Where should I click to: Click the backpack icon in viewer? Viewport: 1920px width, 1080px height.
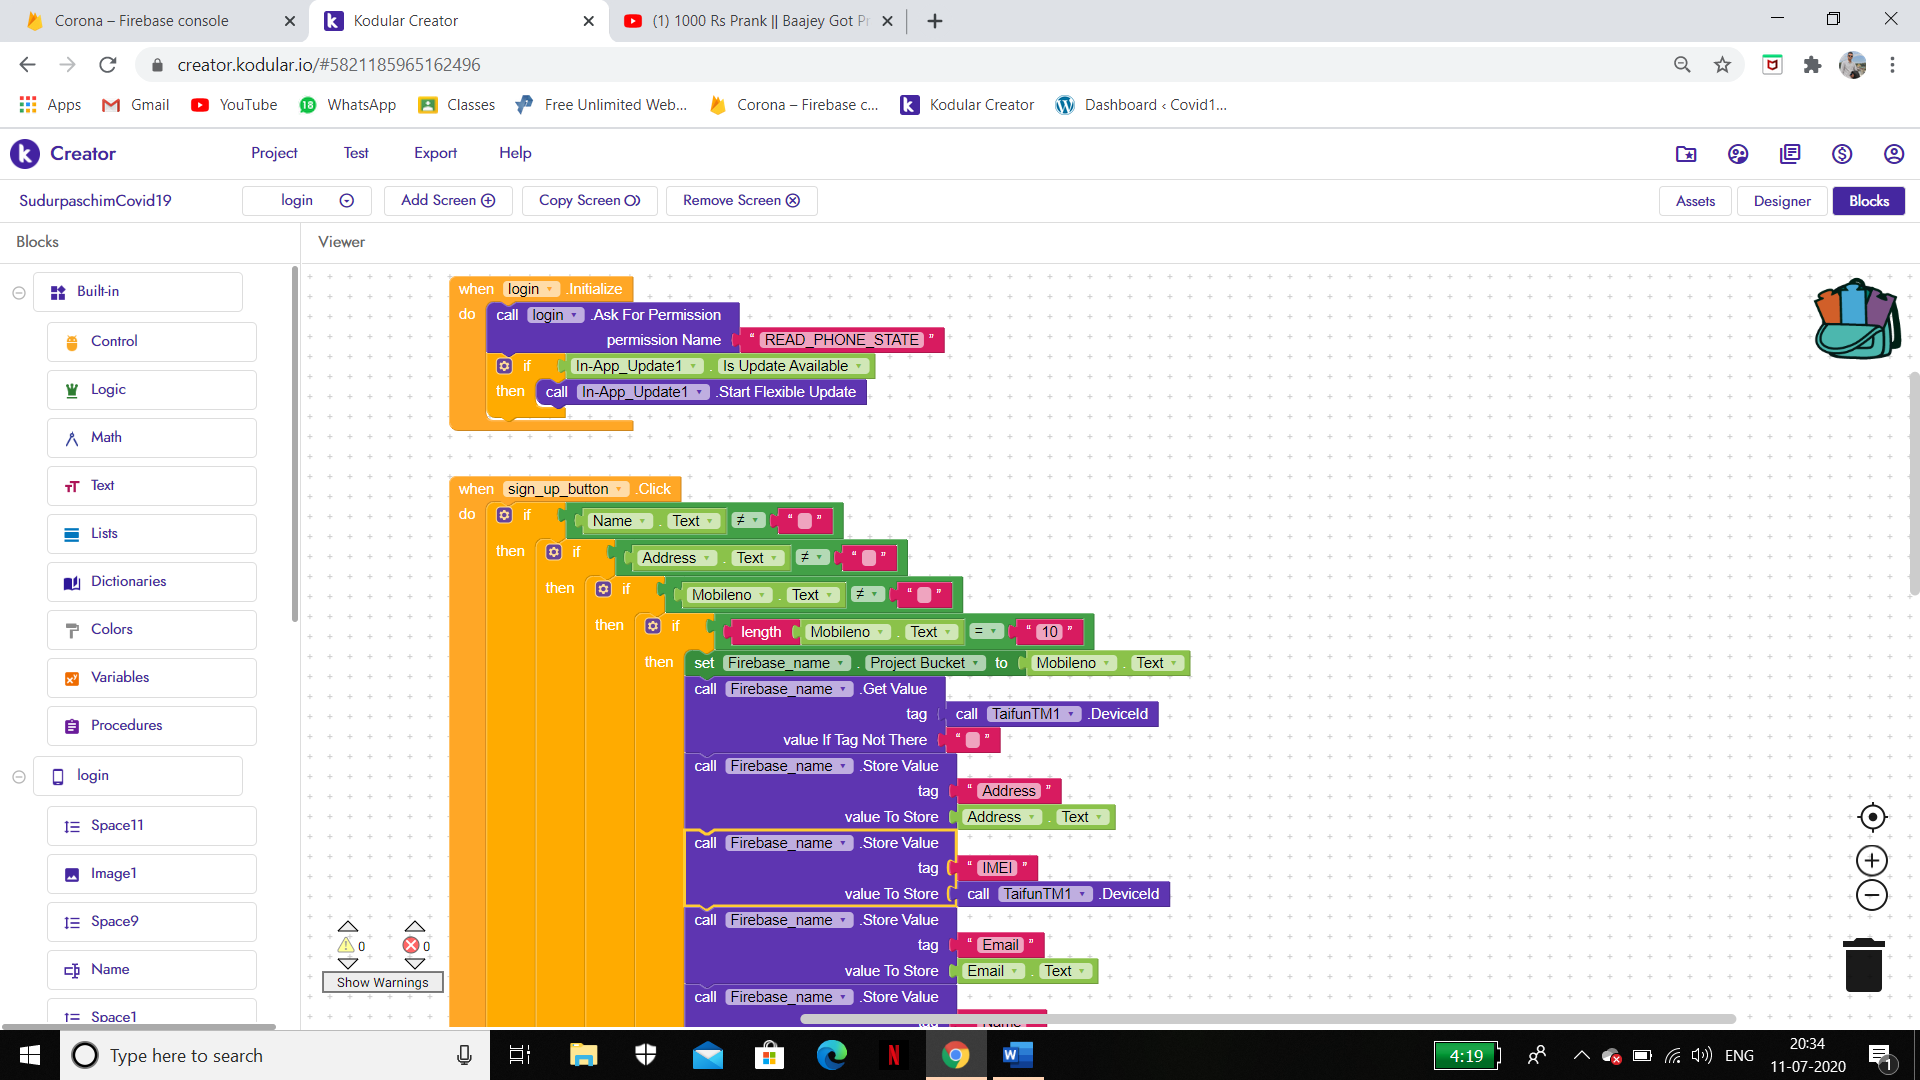pyautogui.click(x=1856, y=320)
